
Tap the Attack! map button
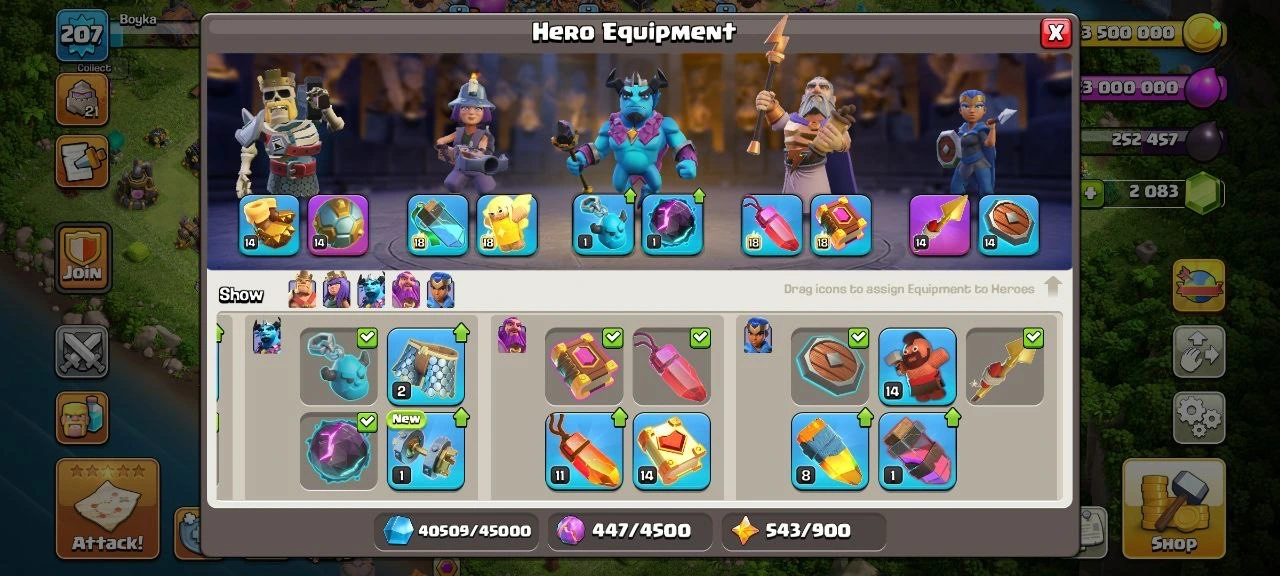[x=107, y=508]
